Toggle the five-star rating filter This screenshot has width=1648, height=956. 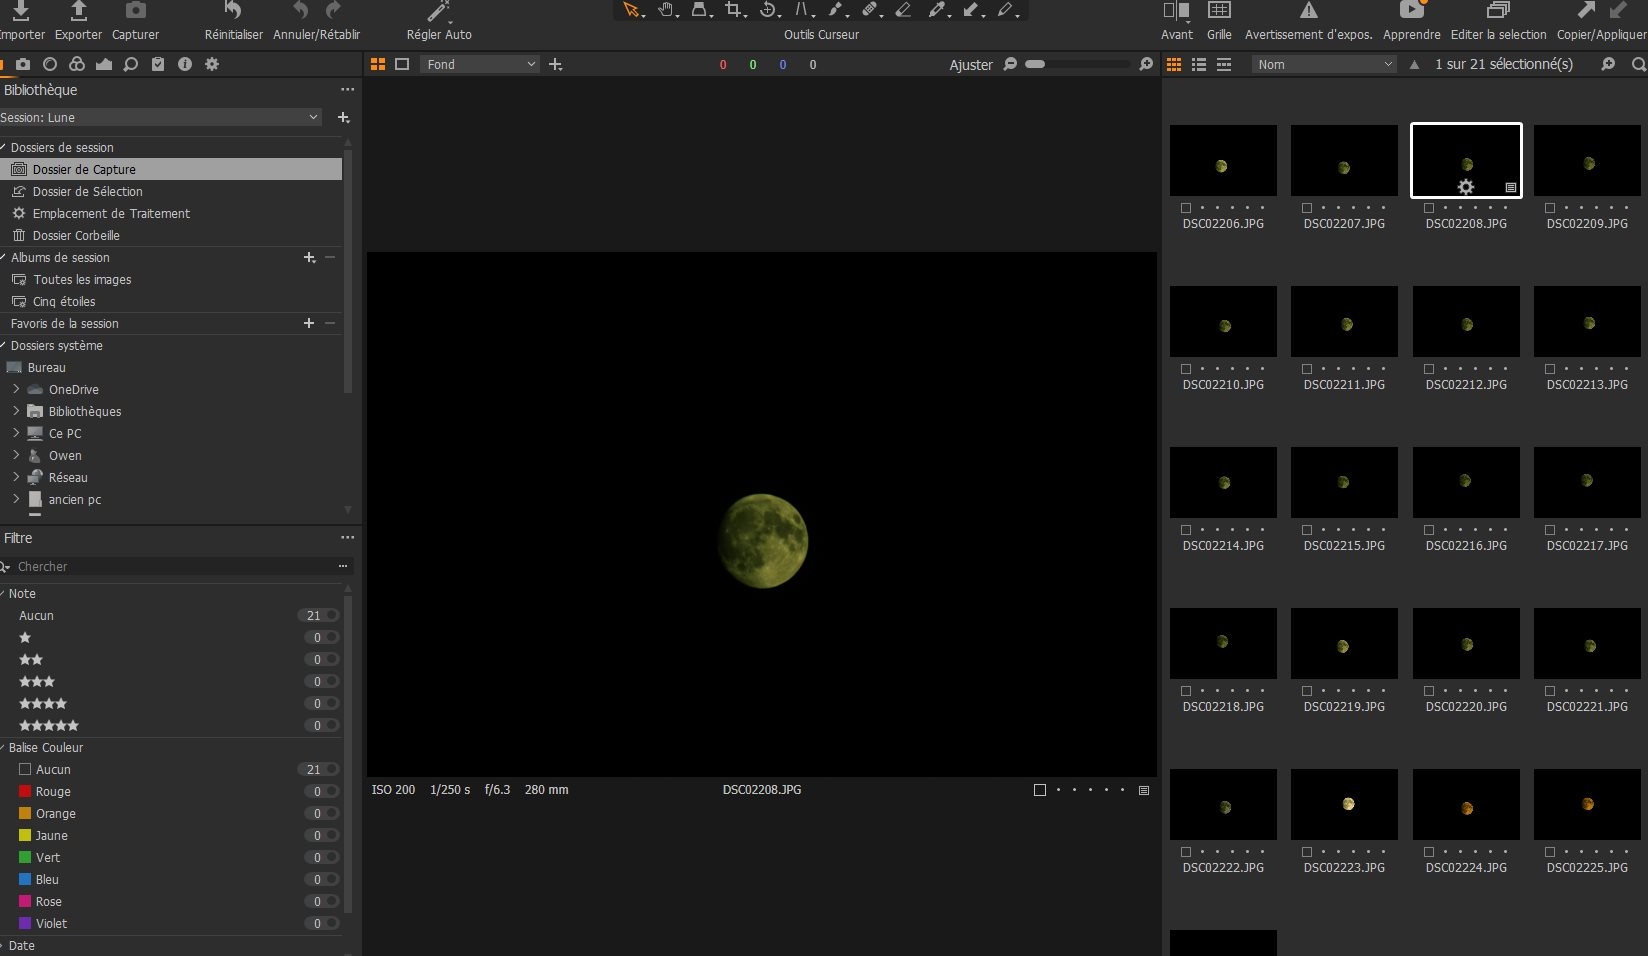pyautogui.click(x=49, y=726)
